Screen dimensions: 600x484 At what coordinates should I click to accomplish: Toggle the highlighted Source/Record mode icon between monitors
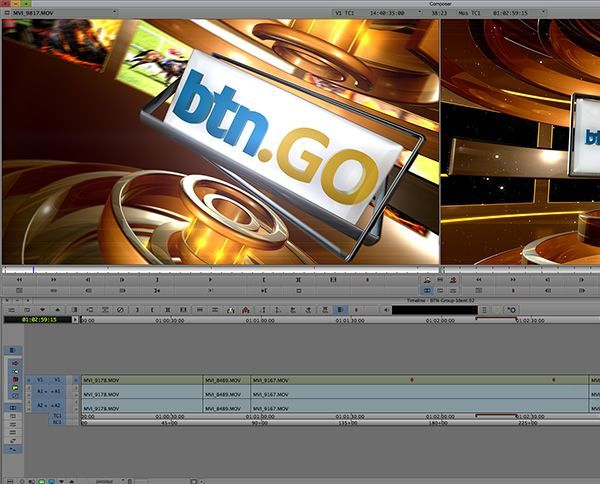[427, 290]
